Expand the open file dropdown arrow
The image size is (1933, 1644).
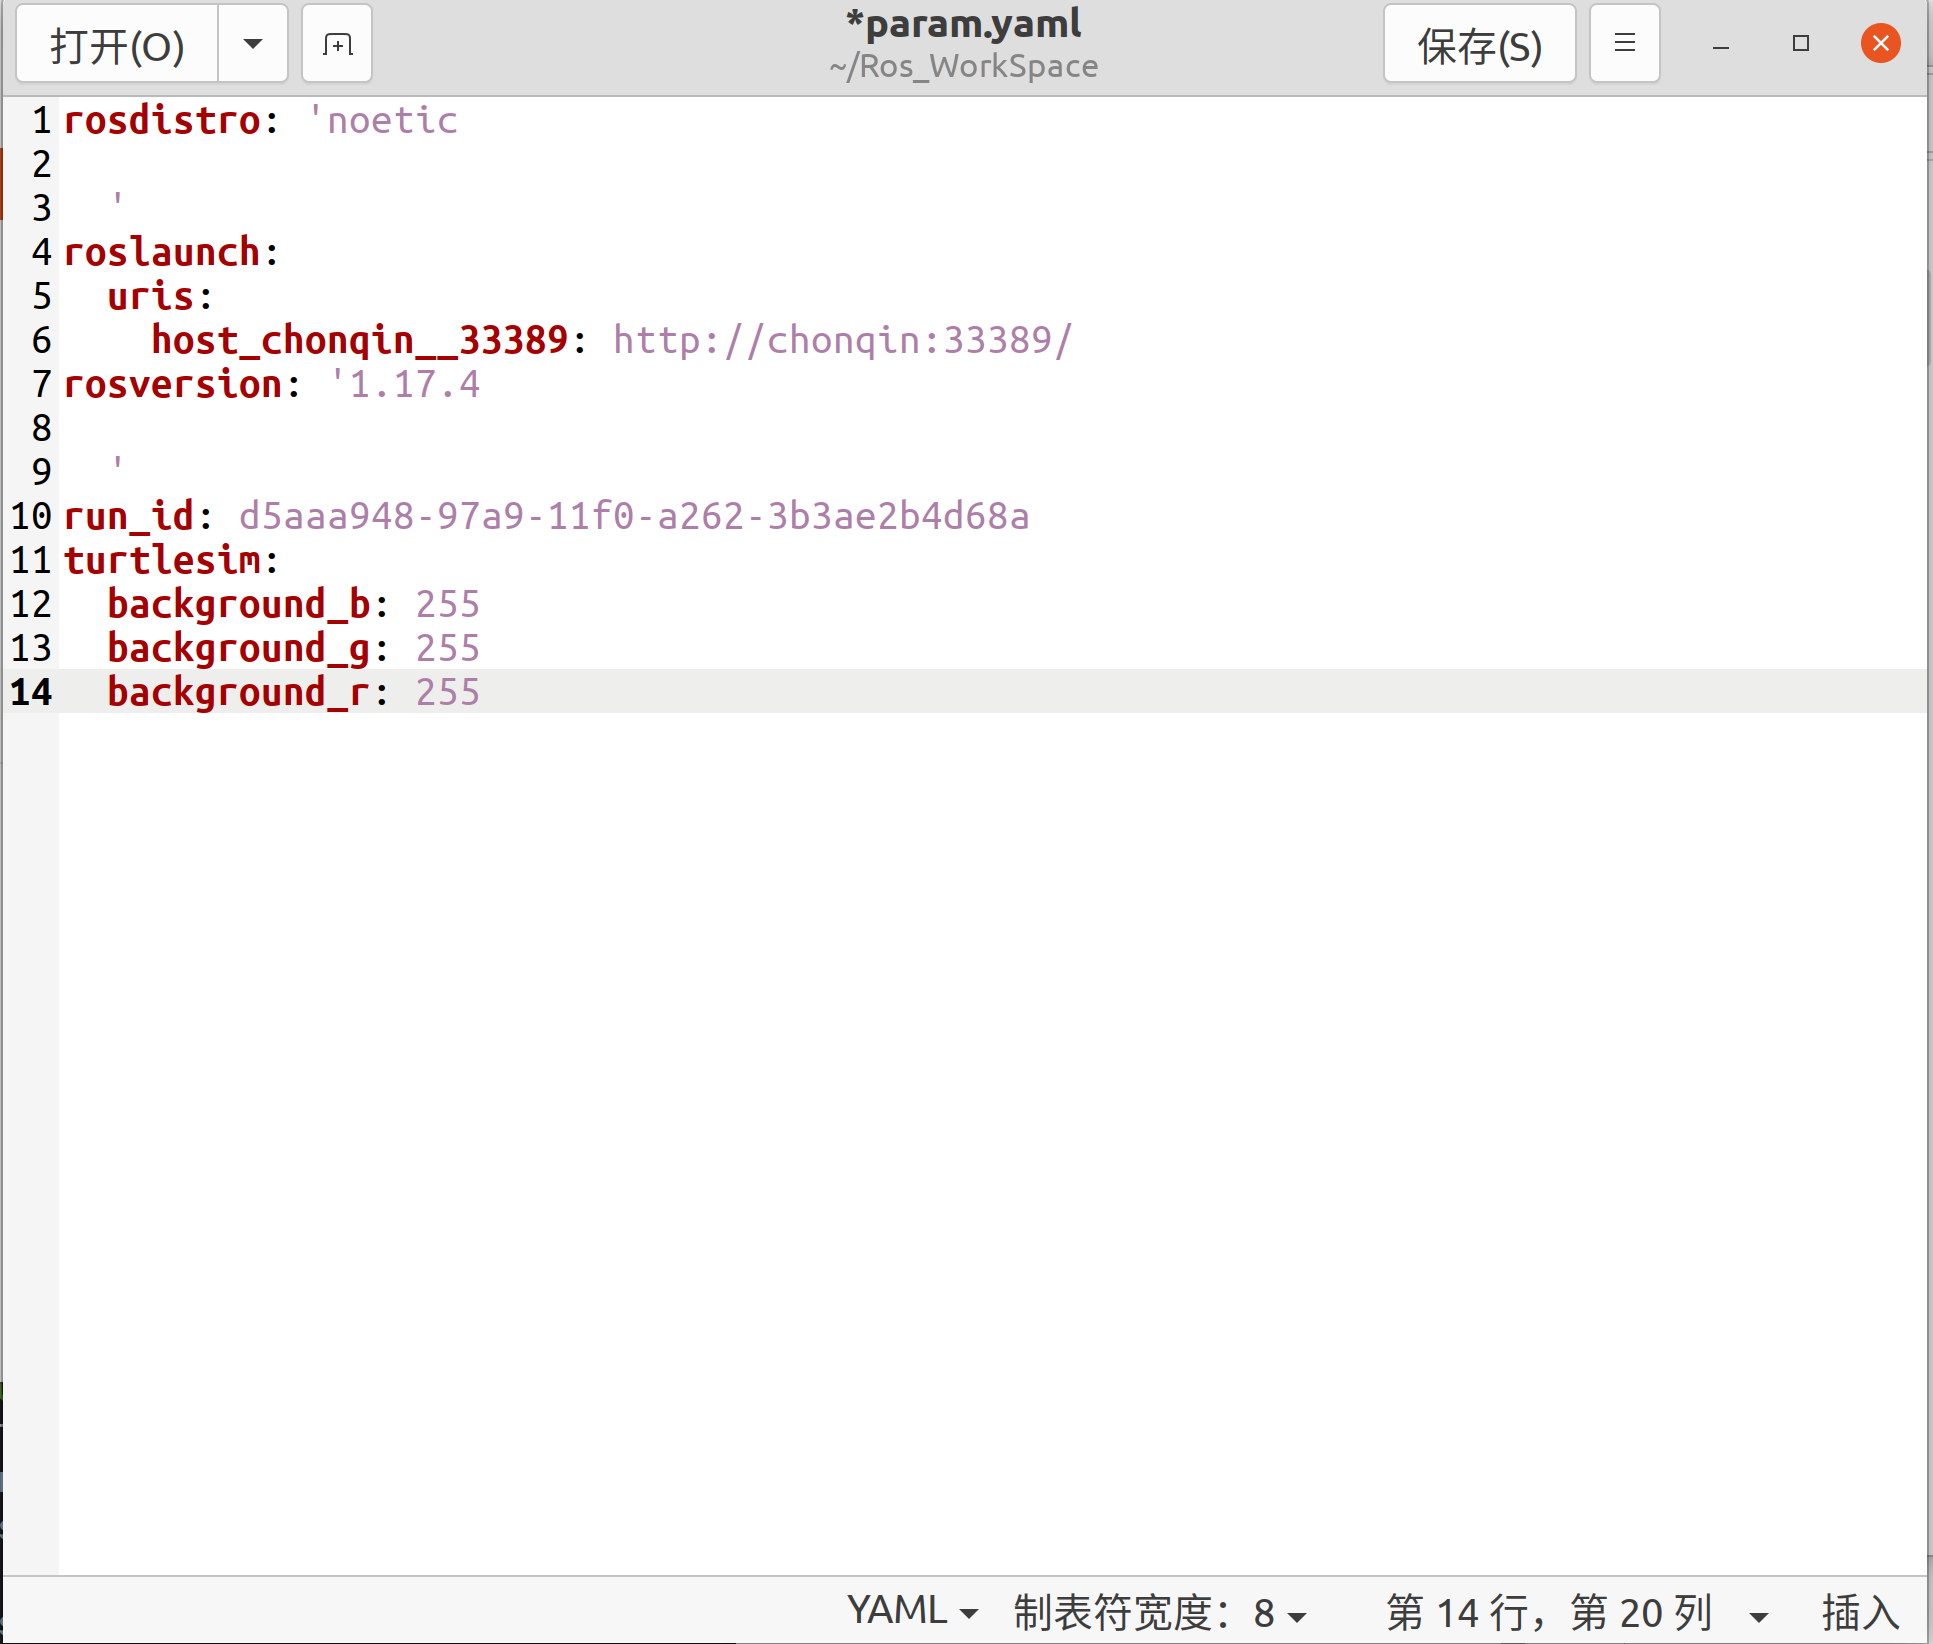[x=252, y=44]
